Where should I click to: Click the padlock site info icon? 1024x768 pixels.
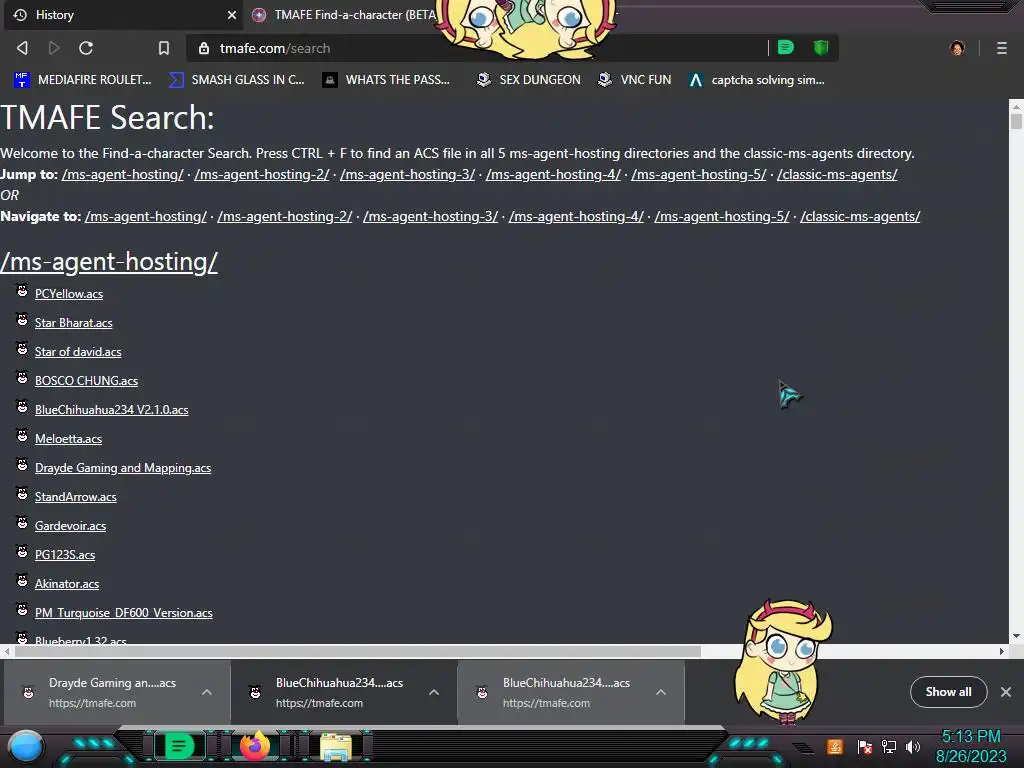click(x=204, y=48)
